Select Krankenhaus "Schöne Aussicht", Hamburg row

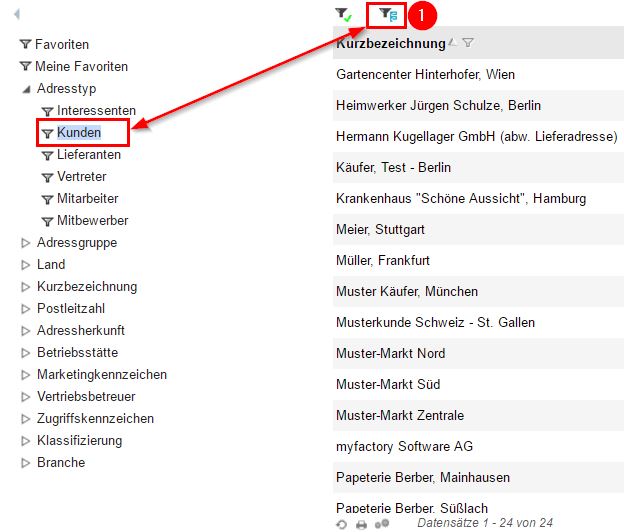(478, 199)
